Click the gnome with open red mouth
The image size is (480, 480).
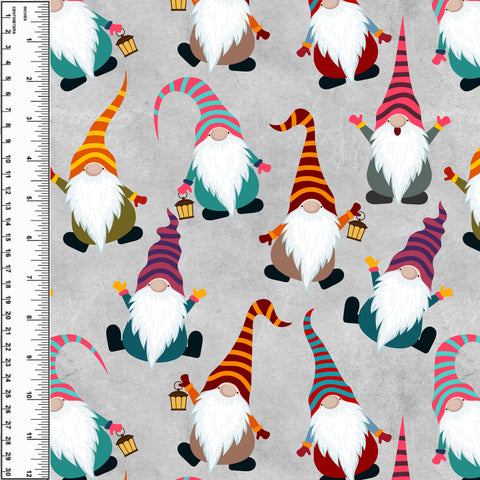[399, 112]
